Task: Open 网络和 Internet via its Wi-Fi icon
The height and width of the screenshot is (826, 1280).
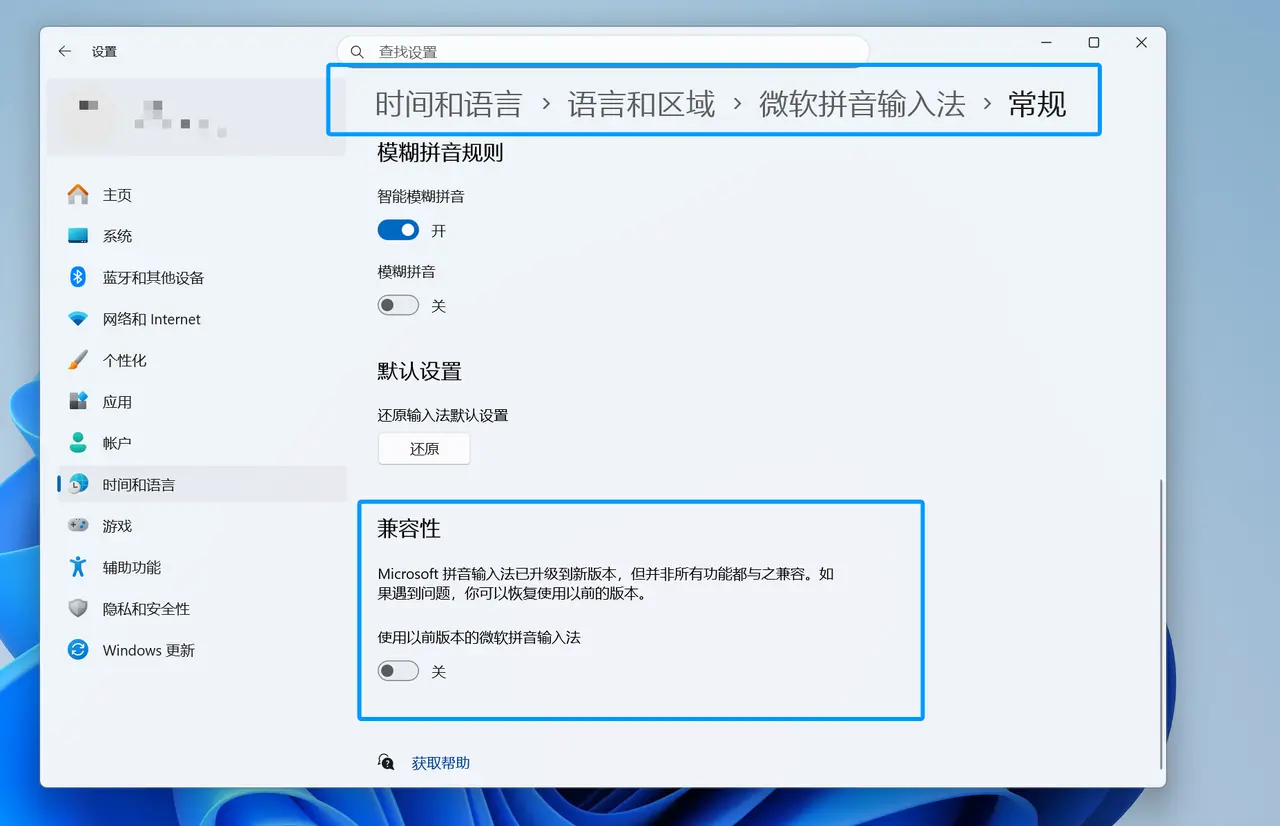Action: (x=78, y=319)
